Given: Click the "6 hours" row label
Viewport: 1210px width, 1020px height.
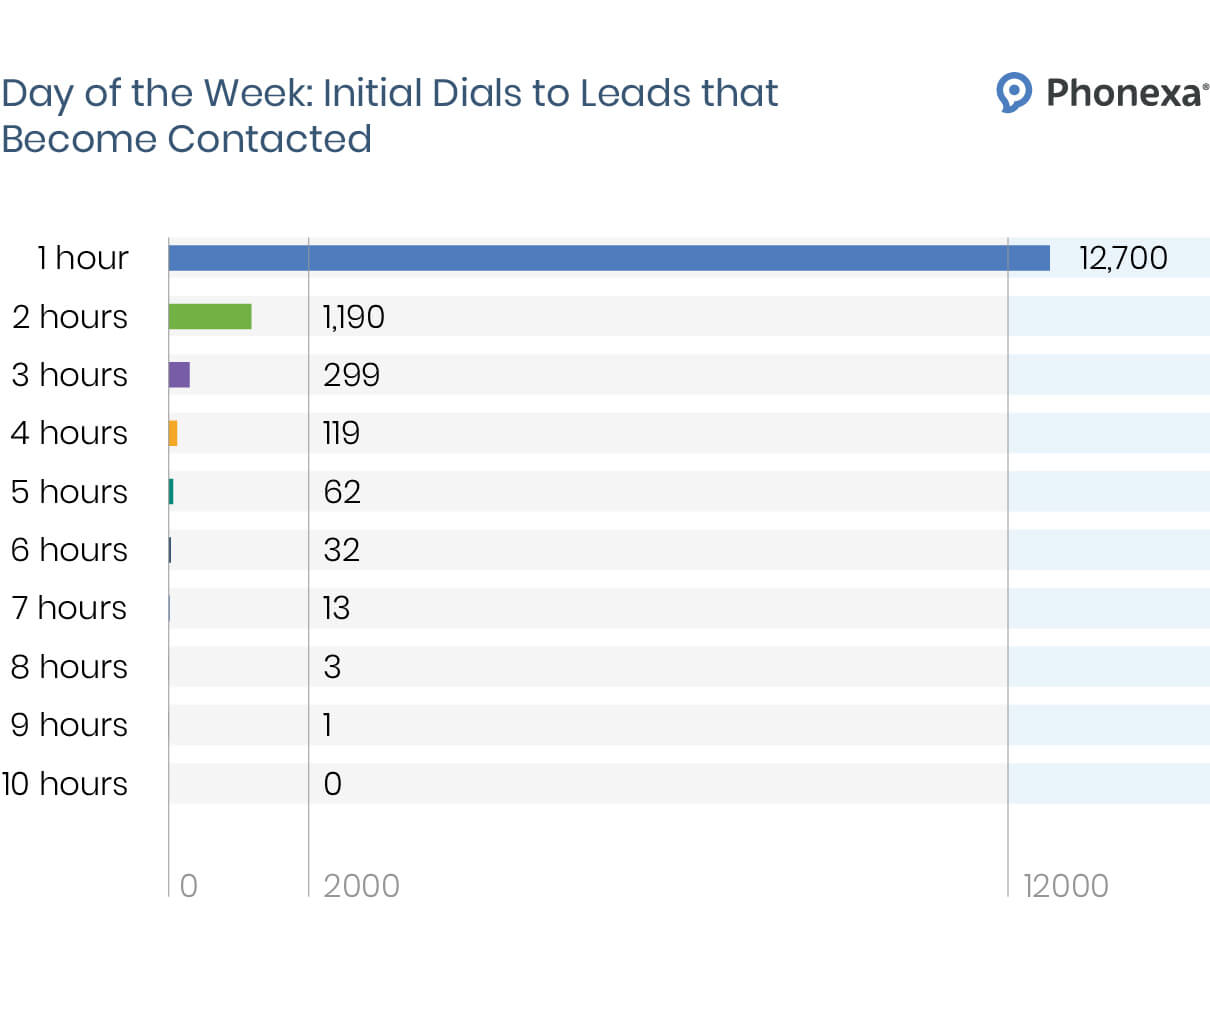Looking at the screenshot, I should click(69, 550).
